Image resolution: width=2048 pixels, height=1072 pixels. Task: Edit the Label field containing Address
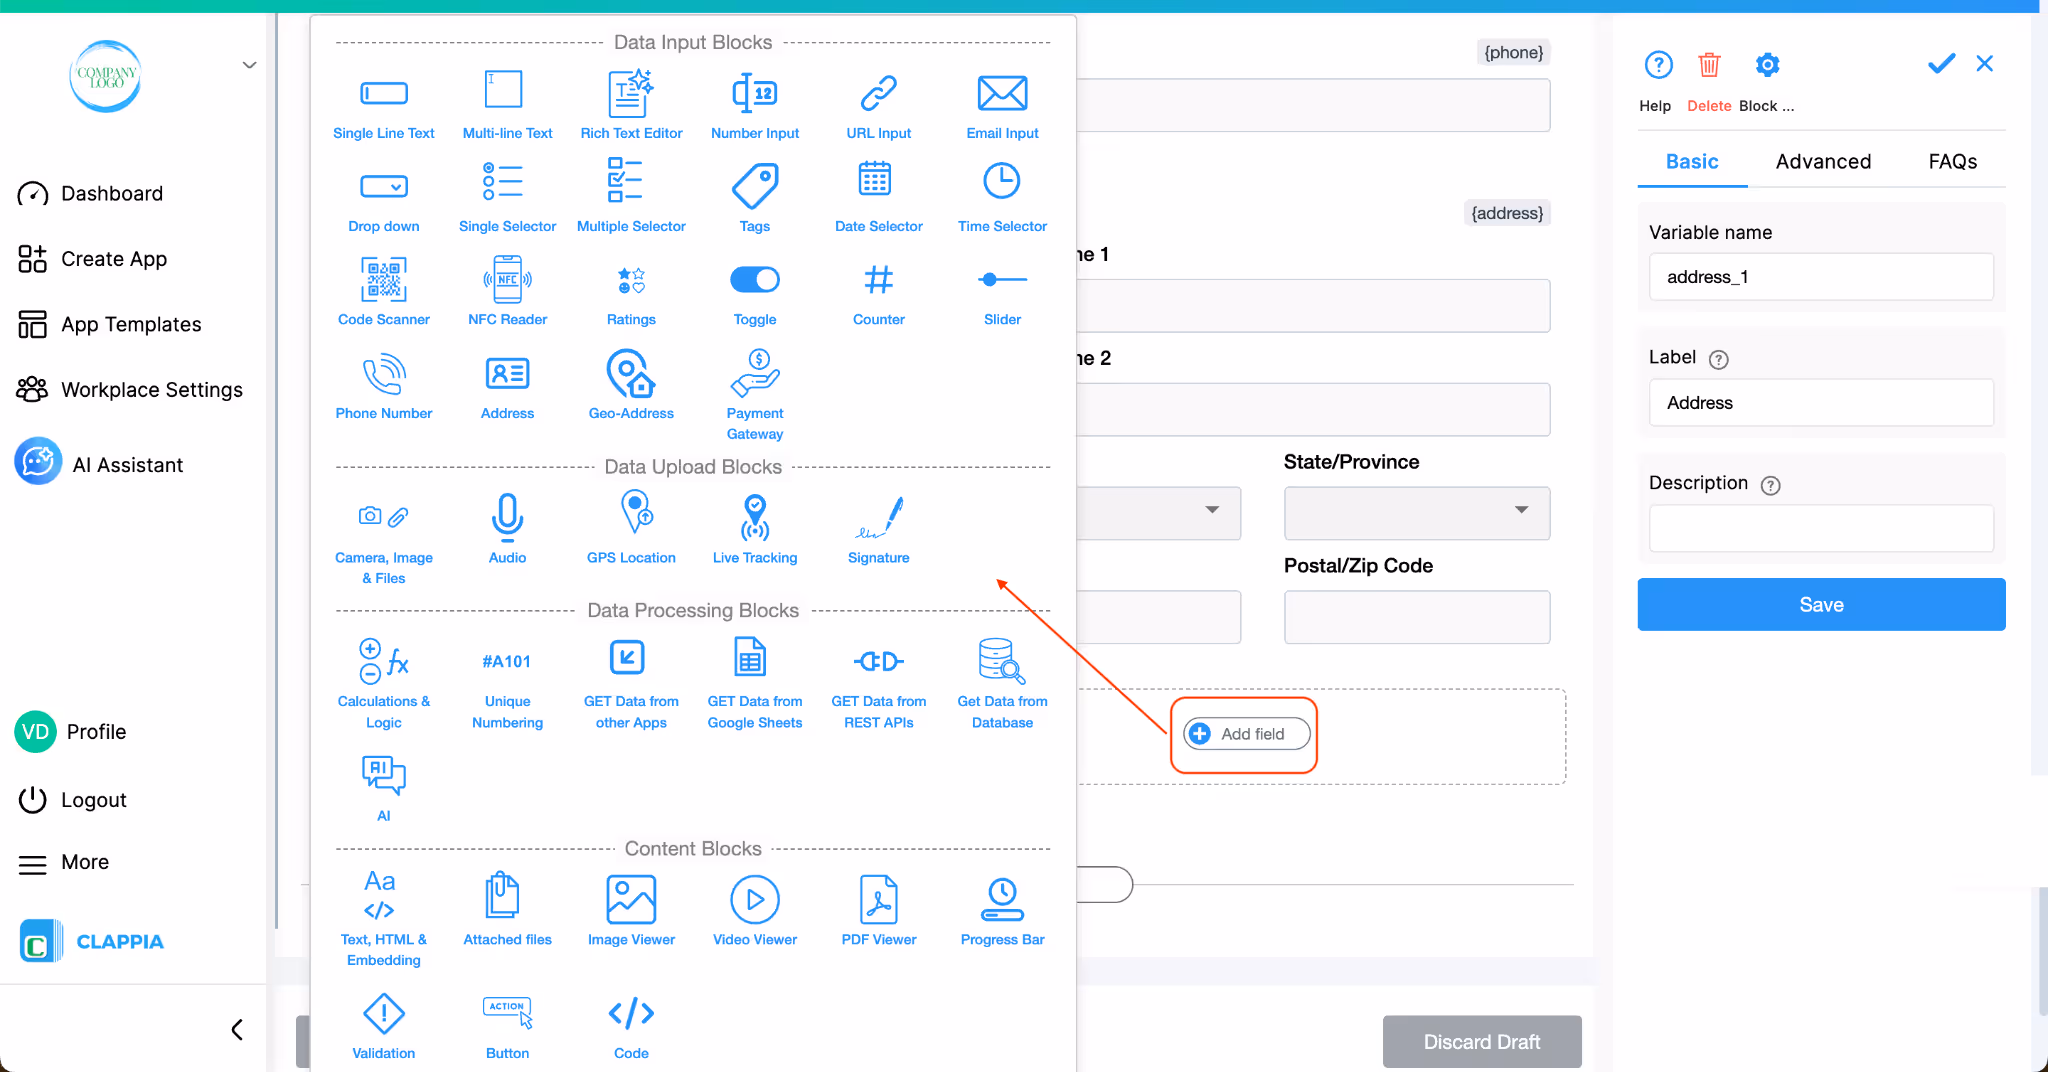(1820, 402)
